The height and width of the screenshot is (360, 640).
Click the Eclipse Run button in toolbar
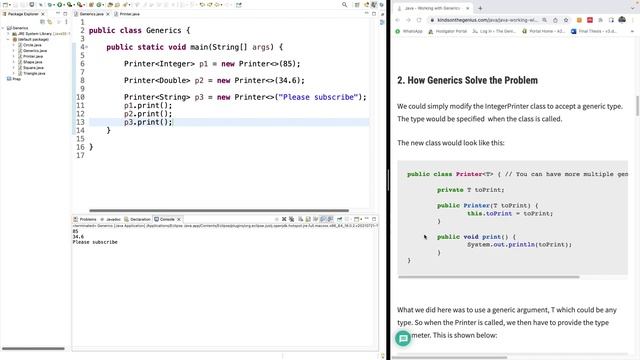[x=60, y=5]
